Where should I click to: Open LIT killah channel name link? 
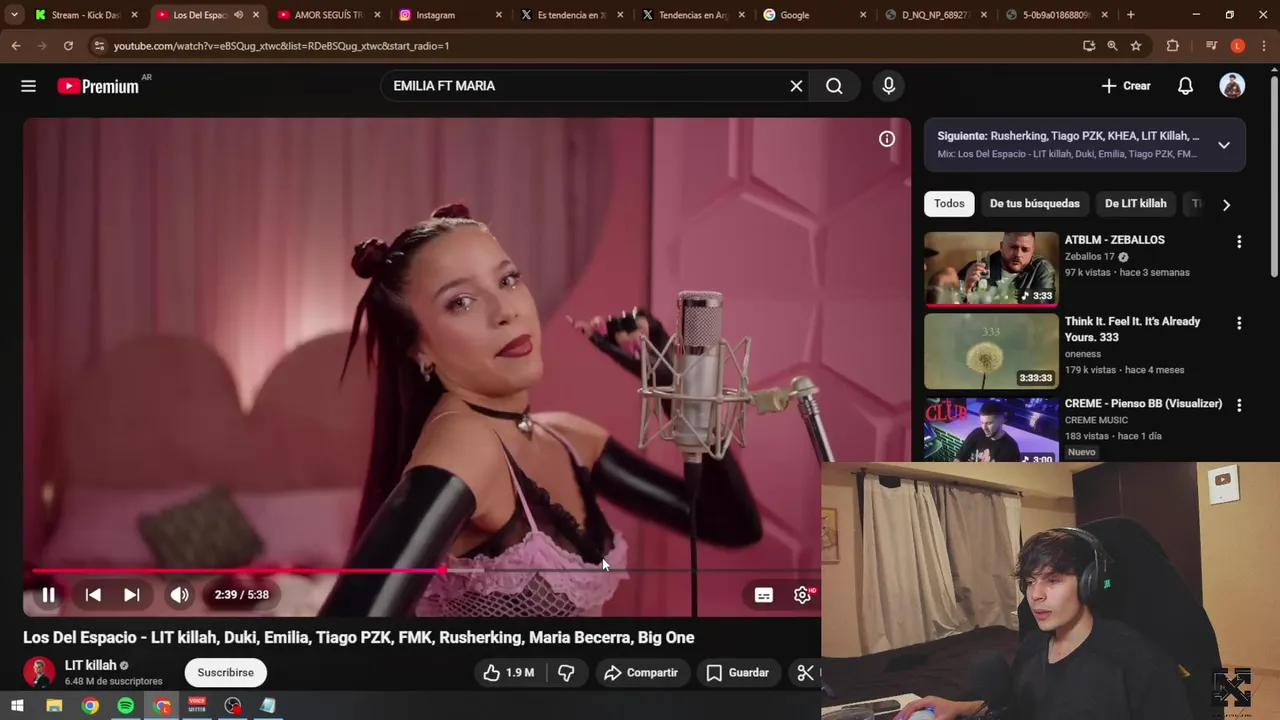[91, 665]
